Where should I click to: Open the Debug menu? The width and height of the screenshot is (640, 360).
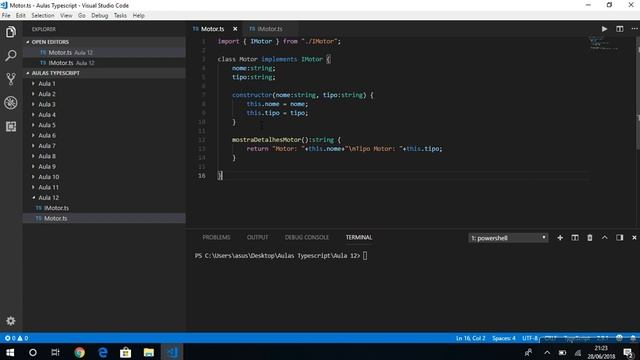100,16
